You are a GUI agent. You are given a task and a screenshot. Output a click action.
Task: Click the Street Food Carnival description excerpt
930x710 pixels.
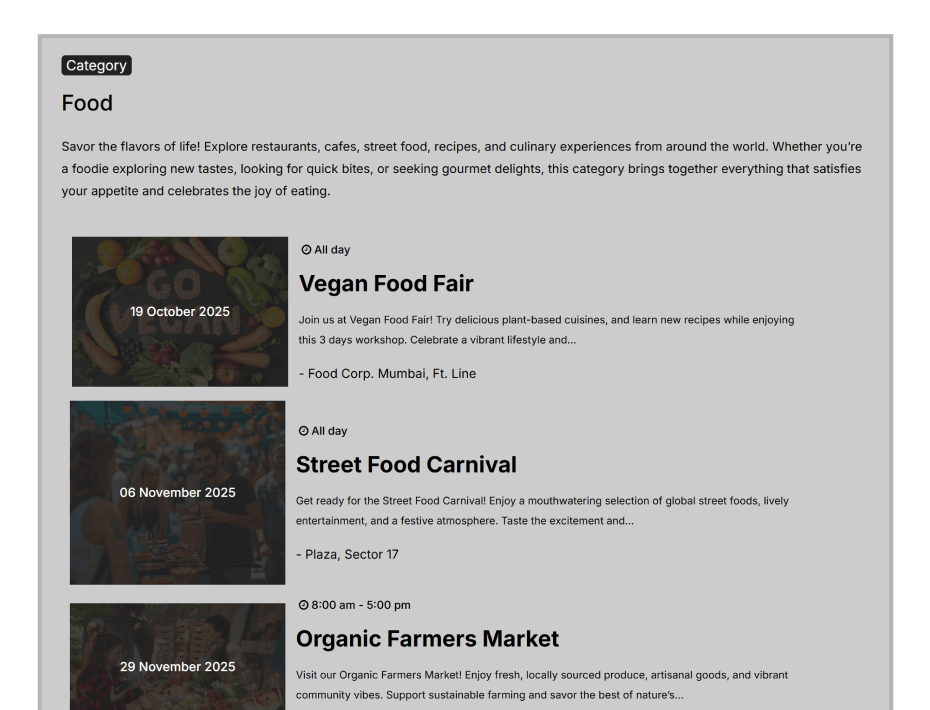[x=542, y=511]
